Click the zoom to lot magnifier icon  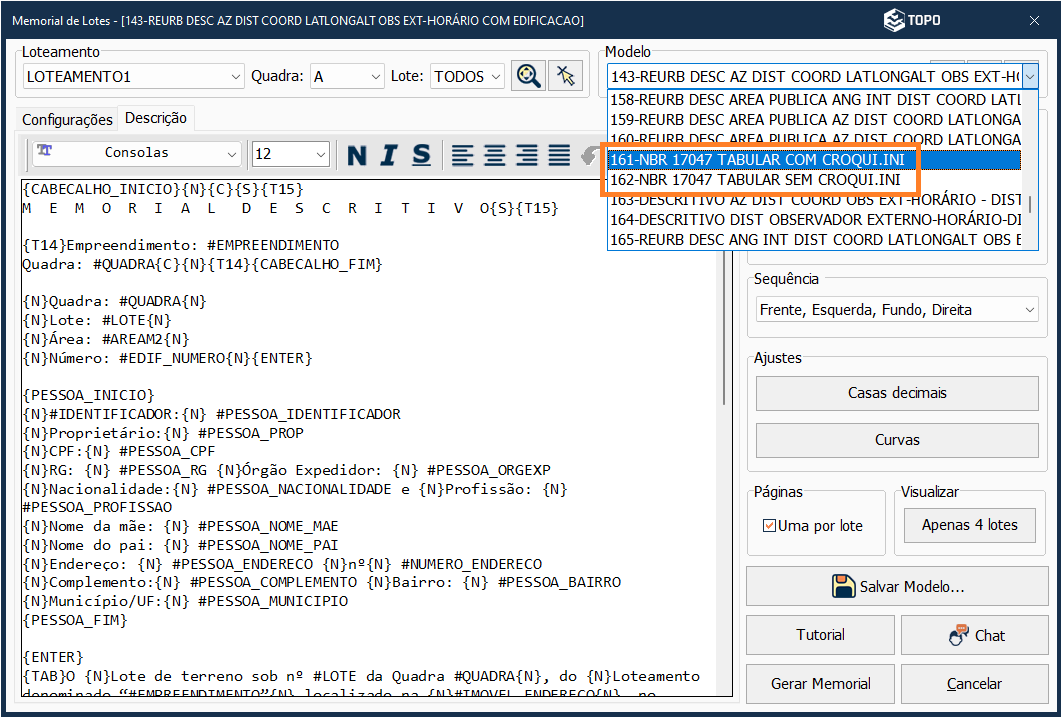527,76
